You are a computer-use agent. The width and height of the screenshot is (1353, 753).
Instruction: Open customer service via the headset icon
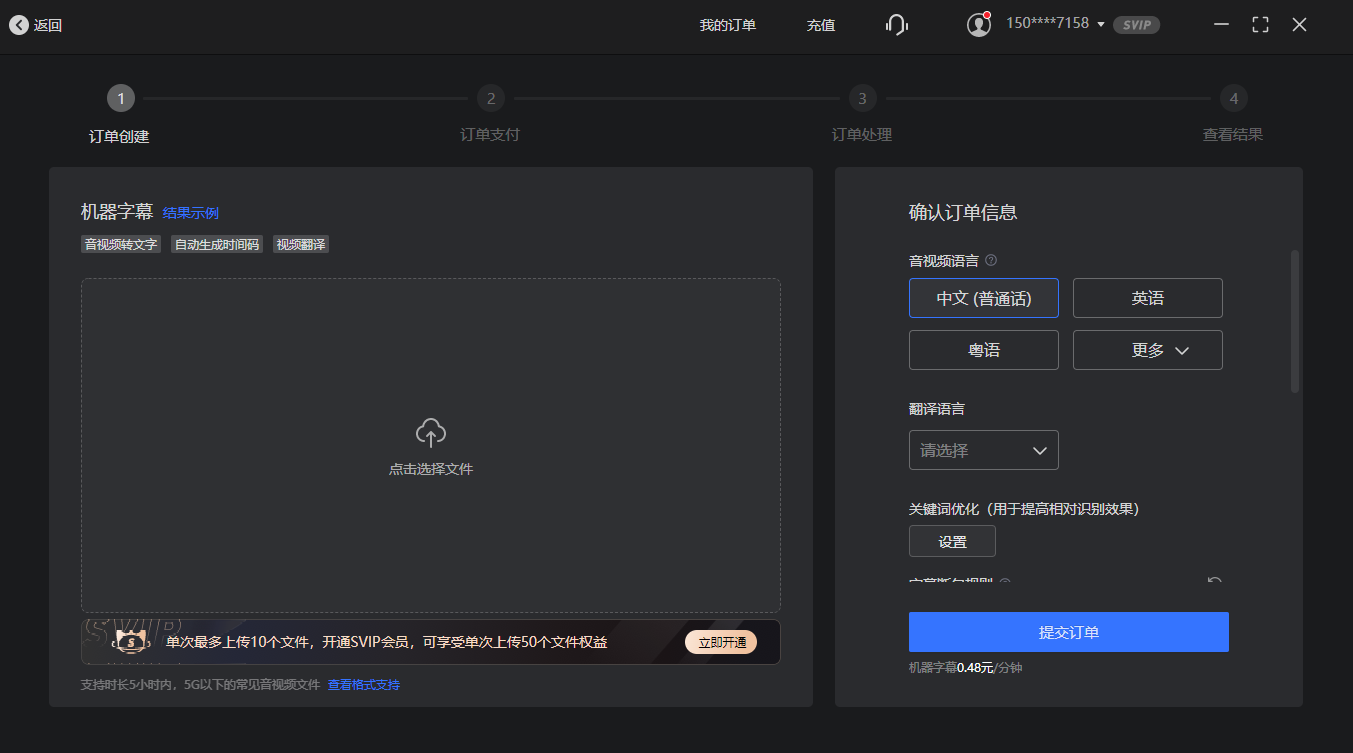tap(896, 25)
